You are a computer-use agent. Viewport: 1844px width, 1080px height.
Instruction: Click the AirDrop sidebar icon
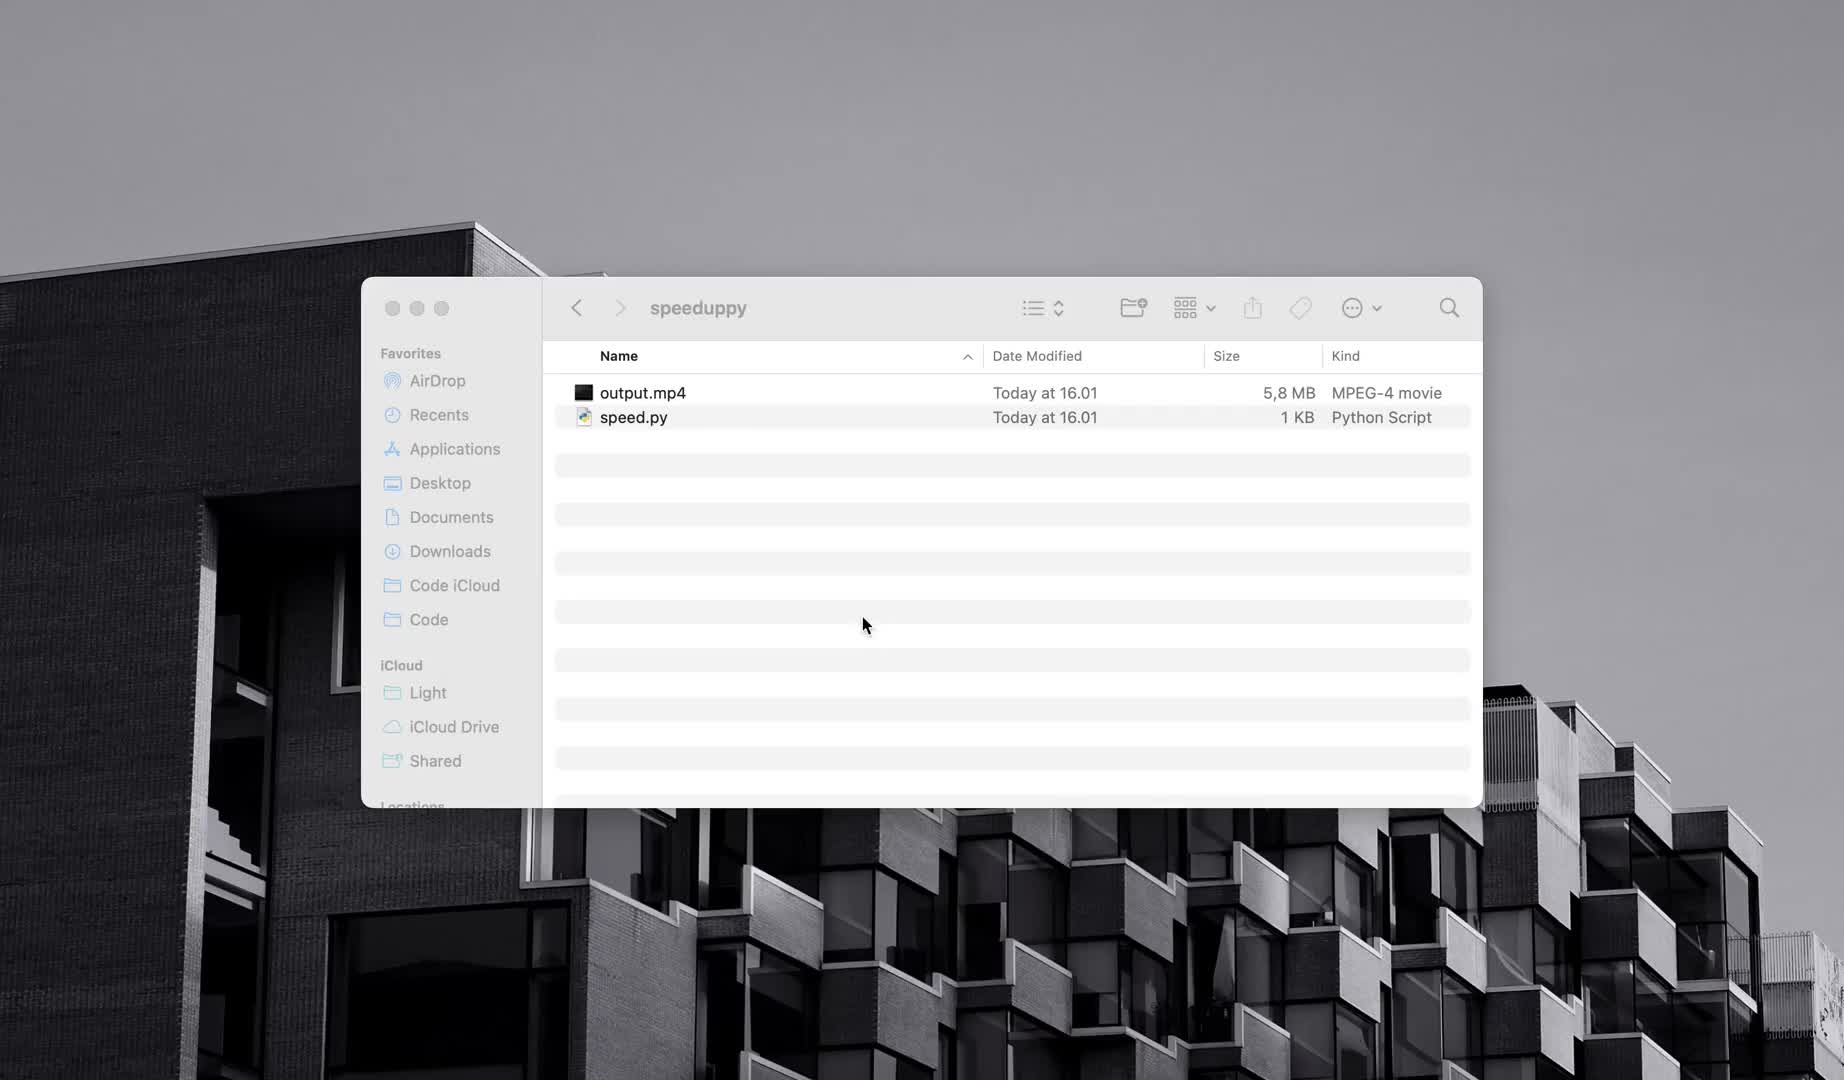coord(392,381)
